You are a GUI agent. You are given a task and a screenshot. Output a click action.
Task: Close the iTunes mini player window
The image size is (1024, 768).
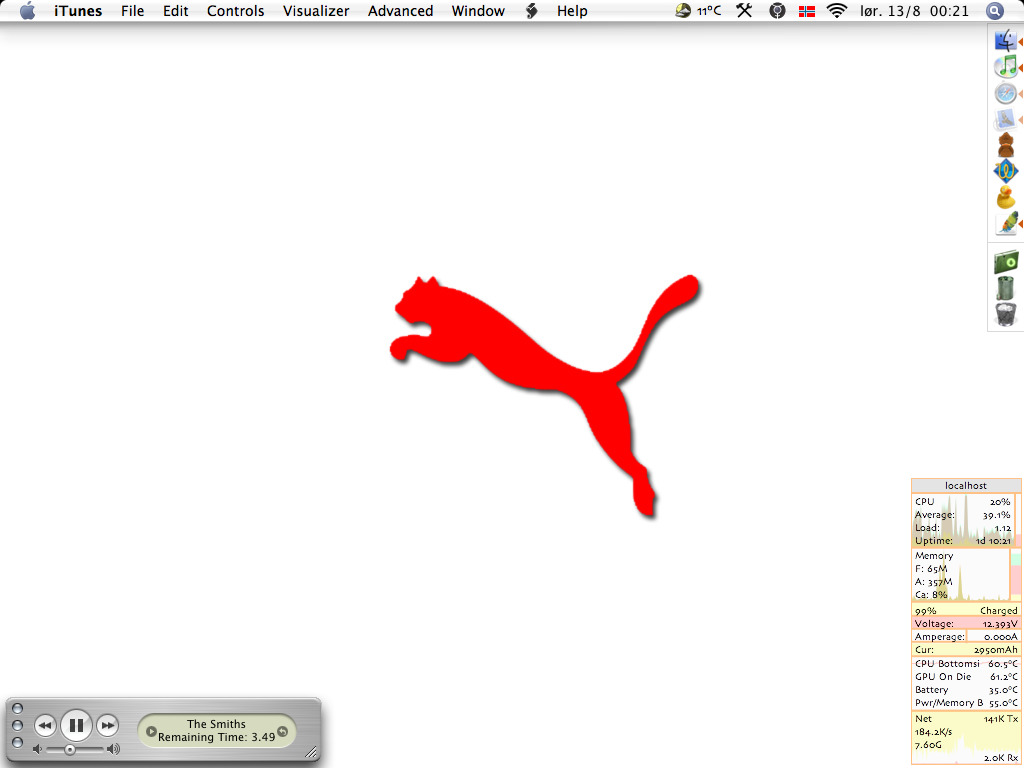[x=18, y=709]
